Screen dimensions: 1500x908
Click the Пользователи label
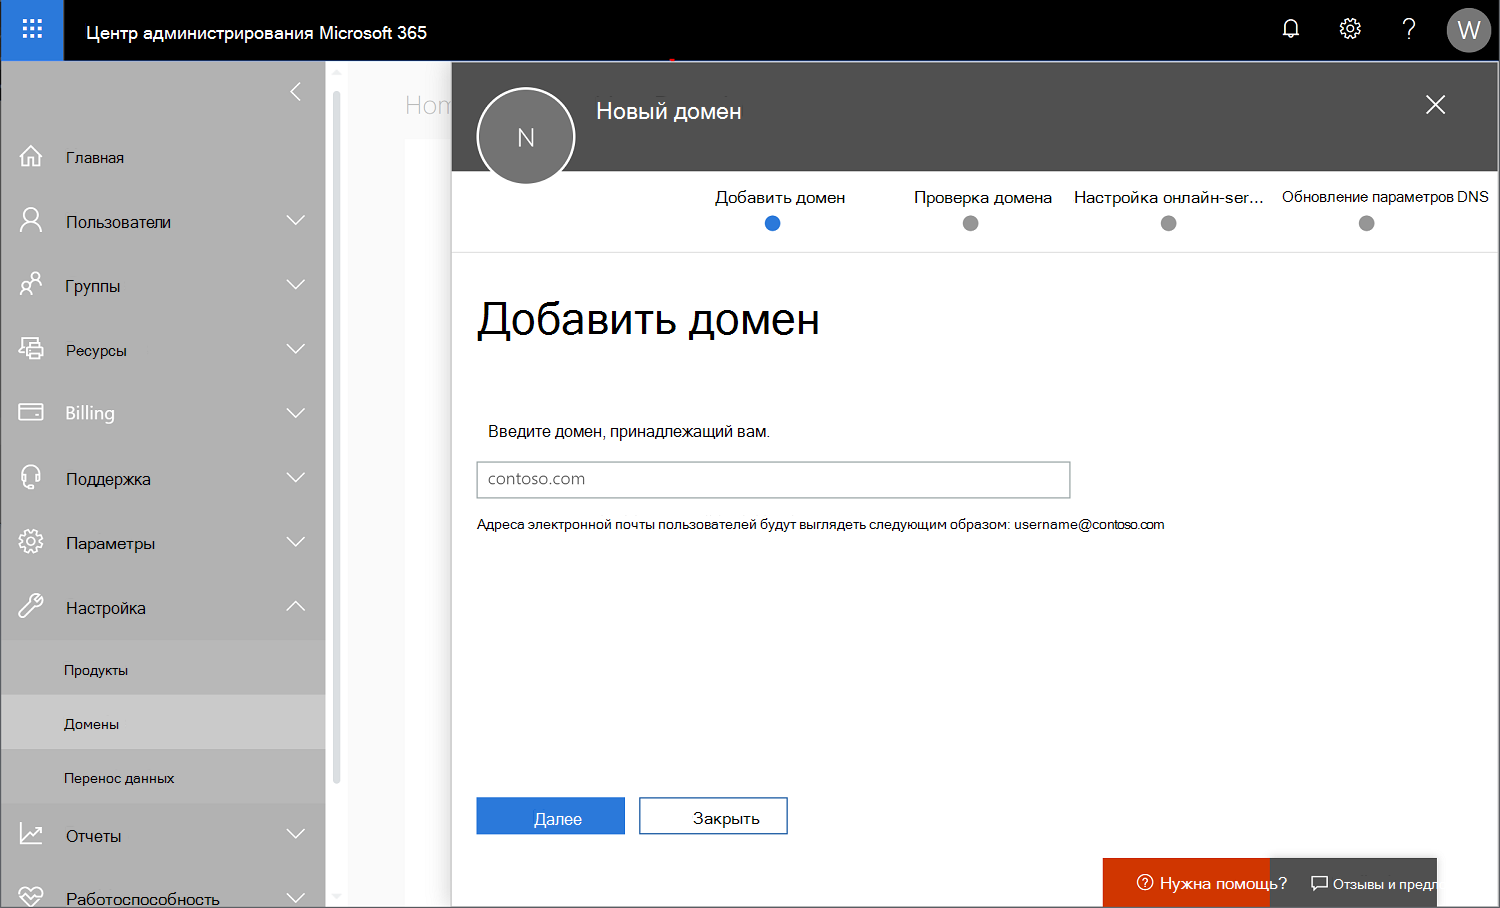click(118, 222)
